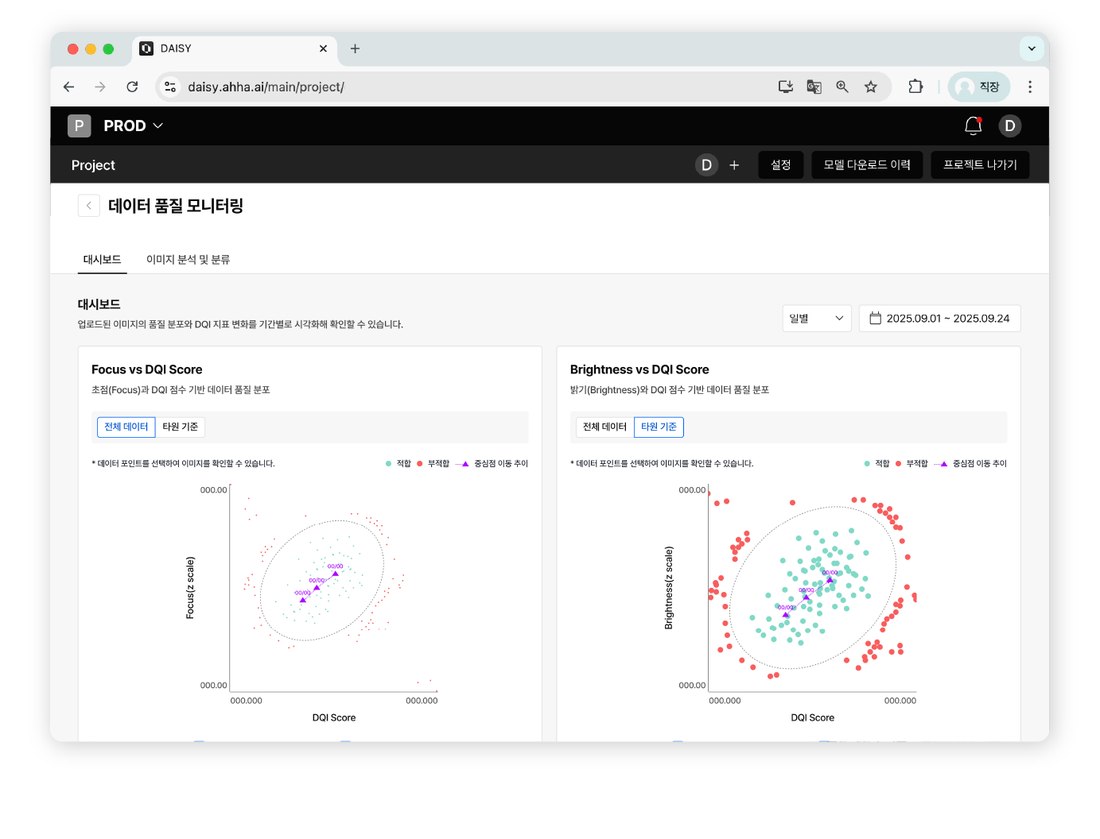Open the Chrome three-dot menu

tap(1030, 87)
